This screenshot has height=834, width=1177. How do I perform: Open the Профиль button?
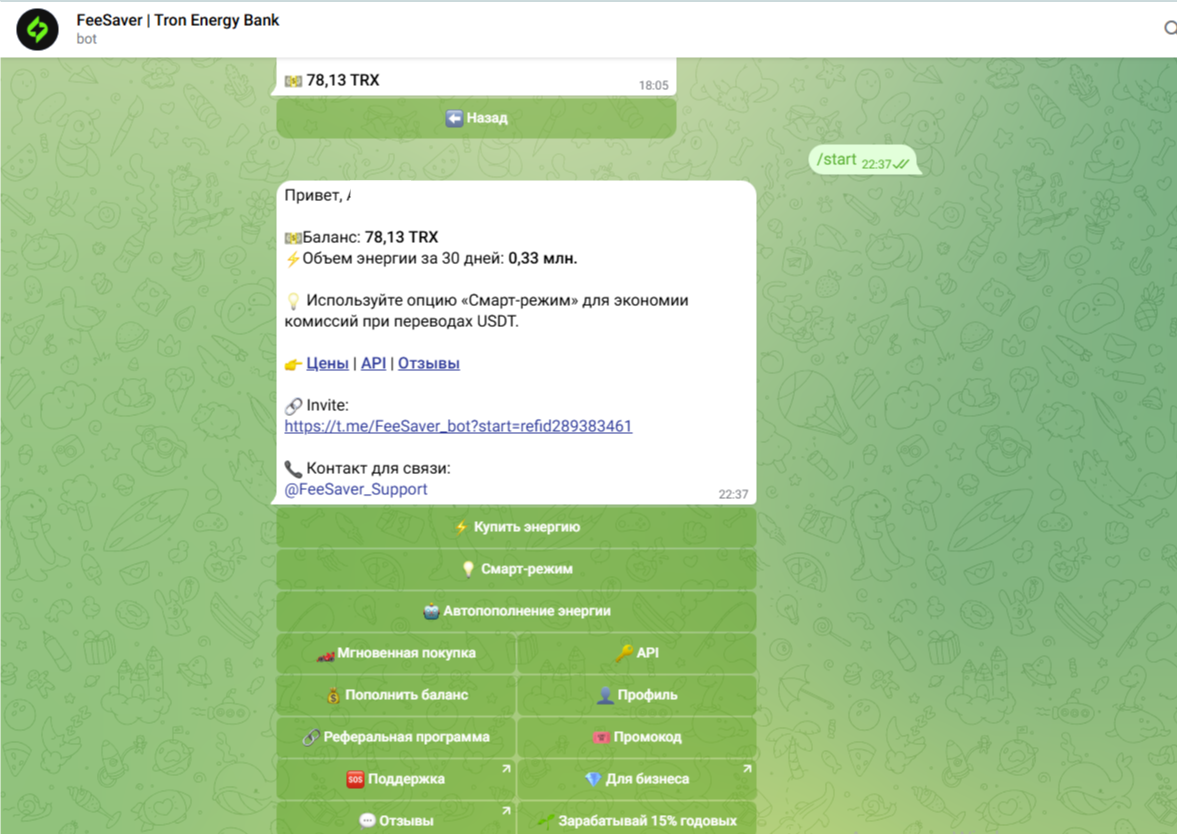[637, 695]
